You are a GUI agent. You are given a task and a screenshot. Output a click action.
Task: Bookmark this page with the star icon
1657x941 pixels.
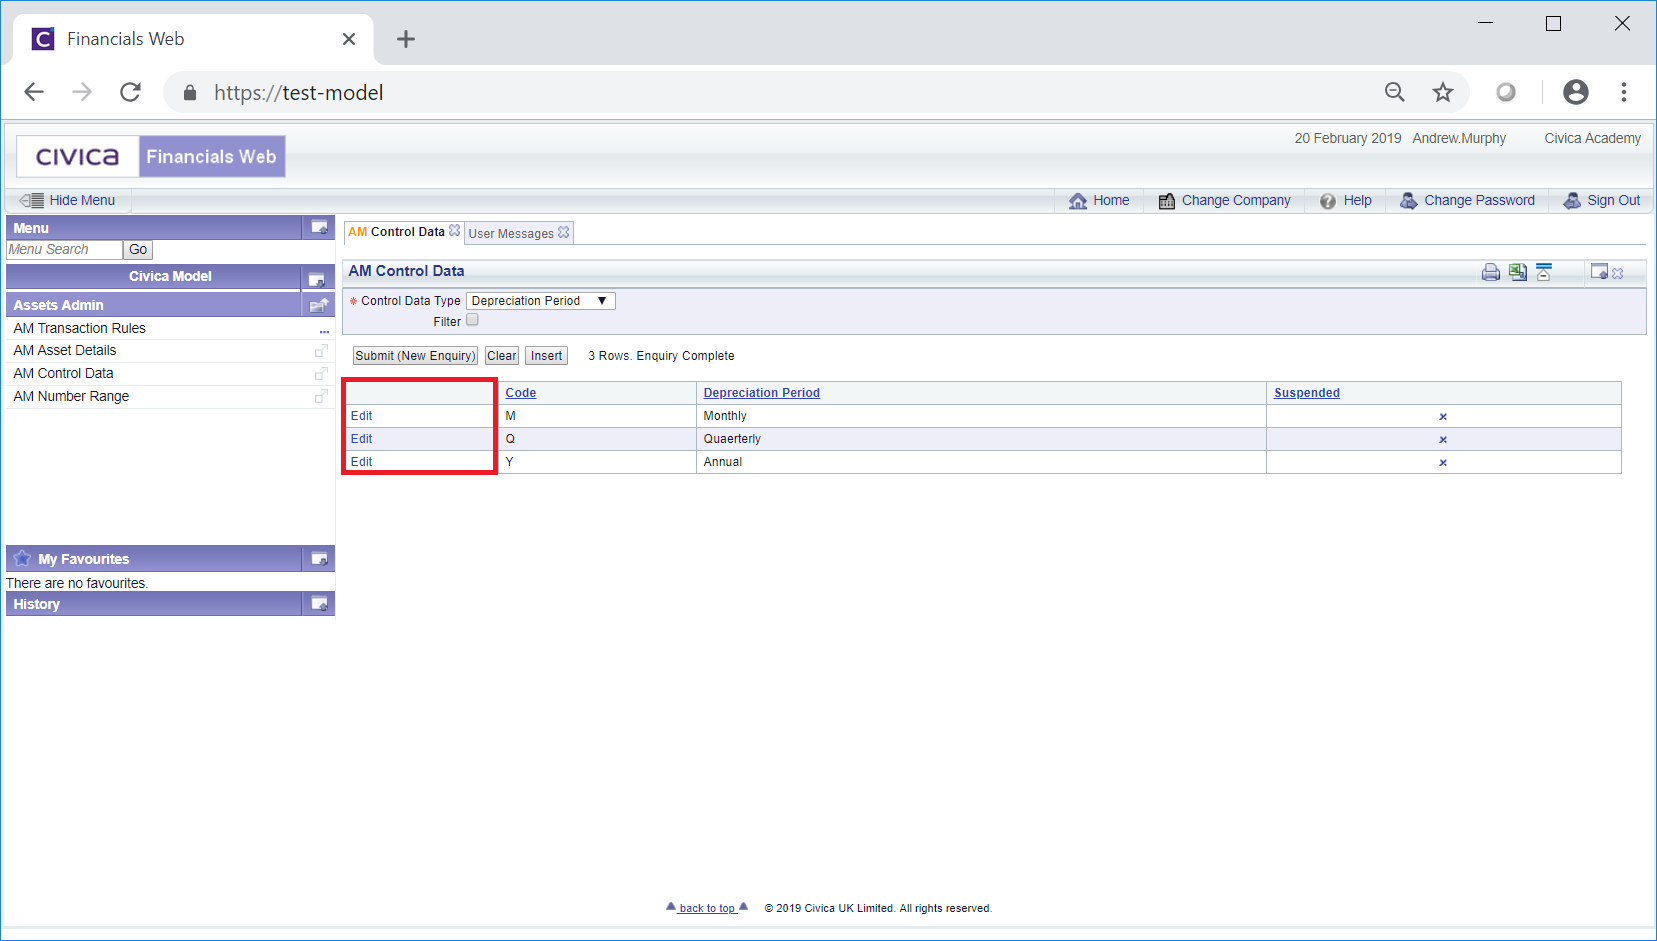click(x=1442, y=93)
